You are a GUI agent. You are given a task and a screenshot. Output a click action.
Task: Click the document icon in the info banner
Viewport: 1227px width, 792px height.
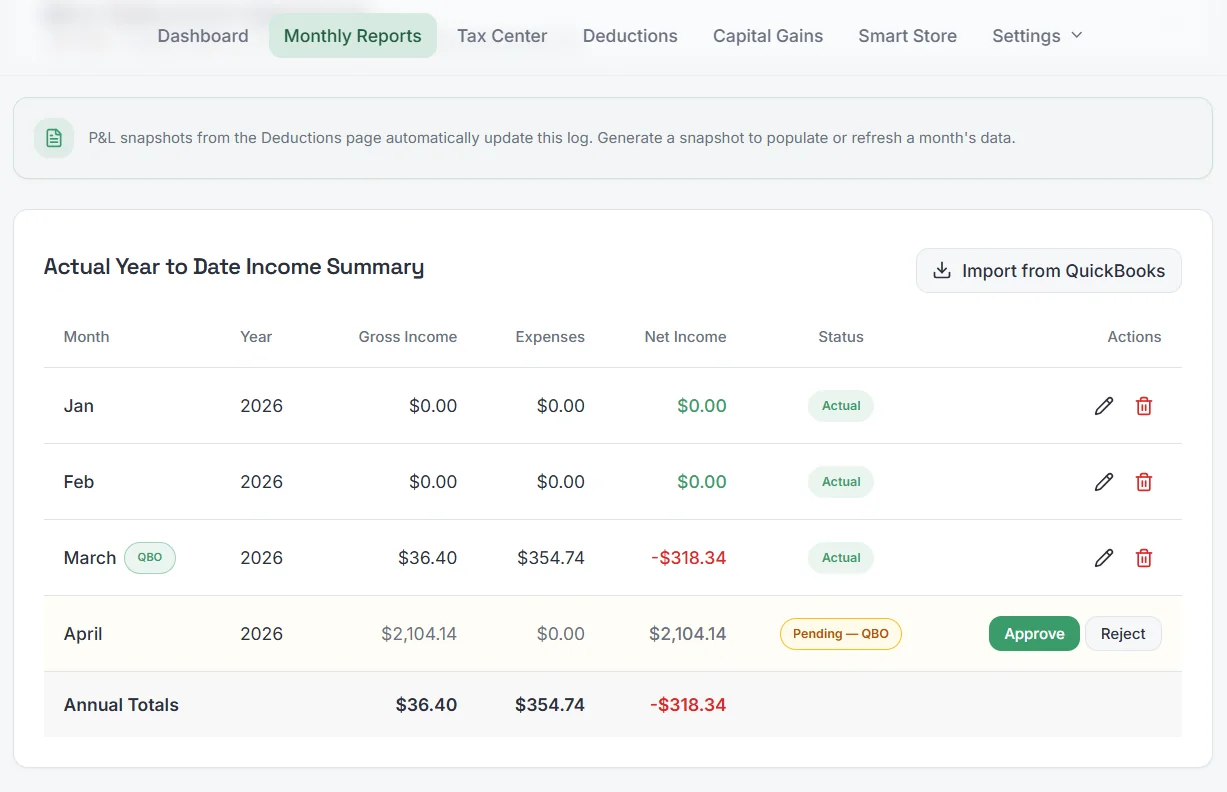click(x=54, y=138)
